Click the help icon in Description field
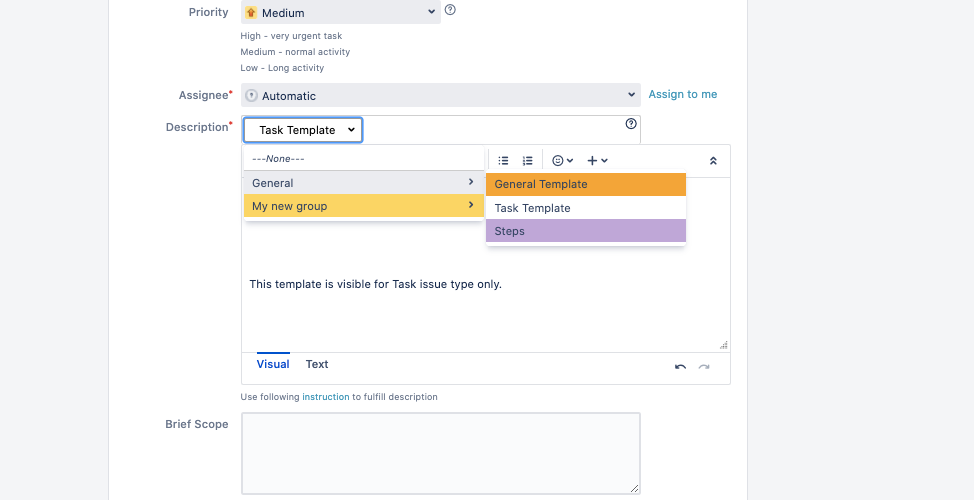The width and height of the screenshot is (974, 500). coord(631,124)
